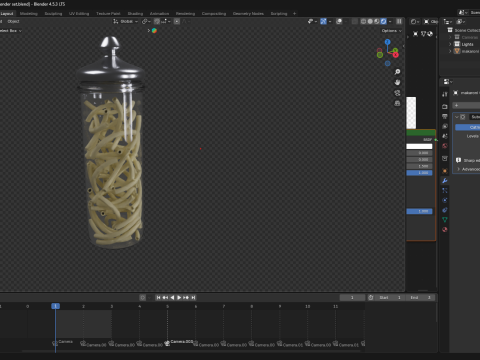Select the Modifiers wrench properties tab
Image resolution: width=480 pixels, height=360 pixels.
[x=445, y=181]
